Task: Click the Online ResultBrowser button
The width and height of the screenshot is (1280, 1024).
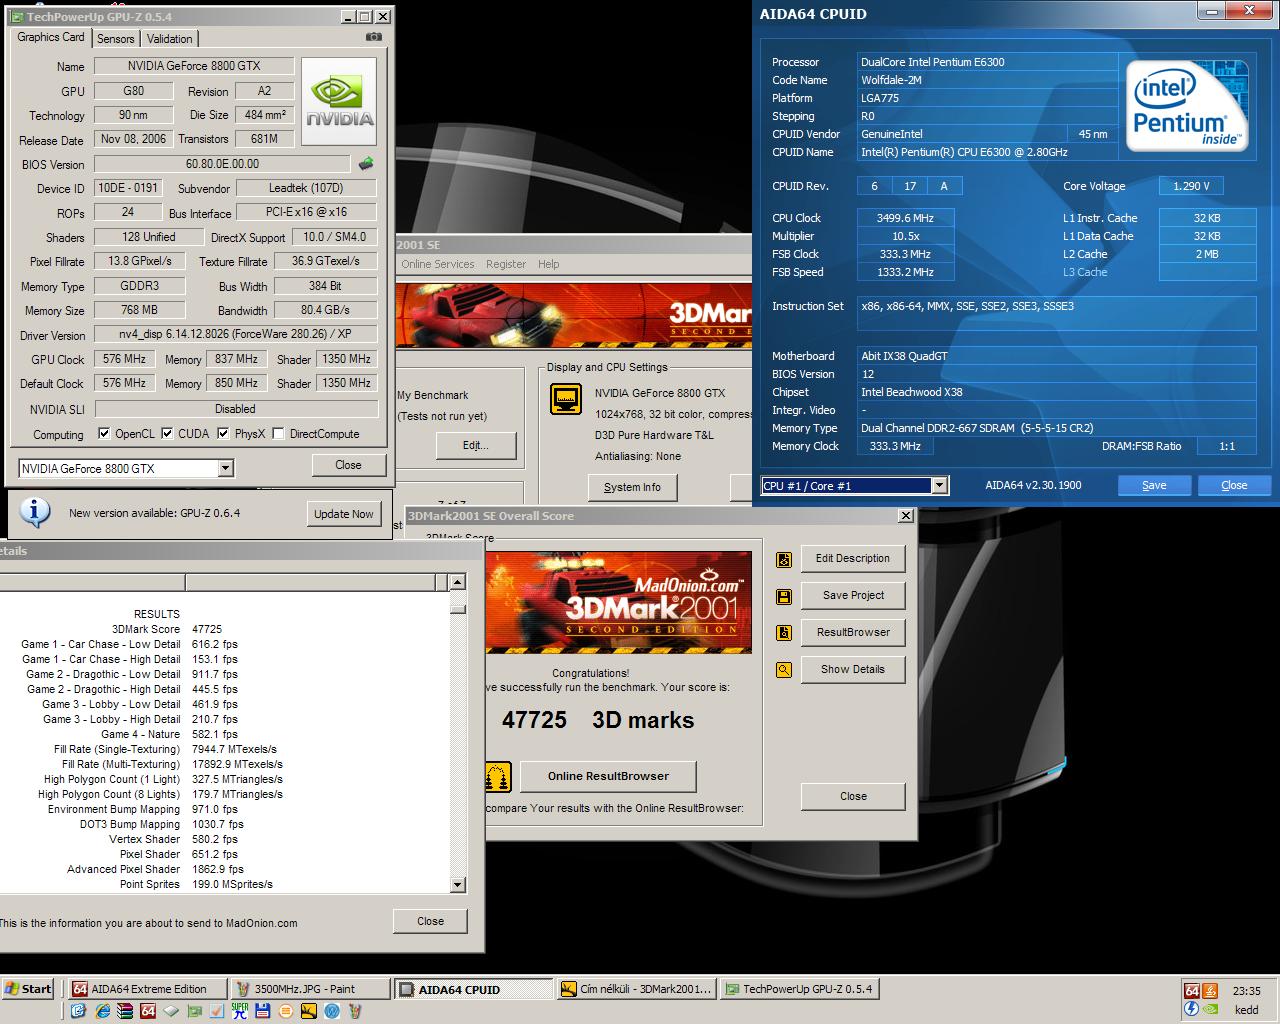Action: 608,776
